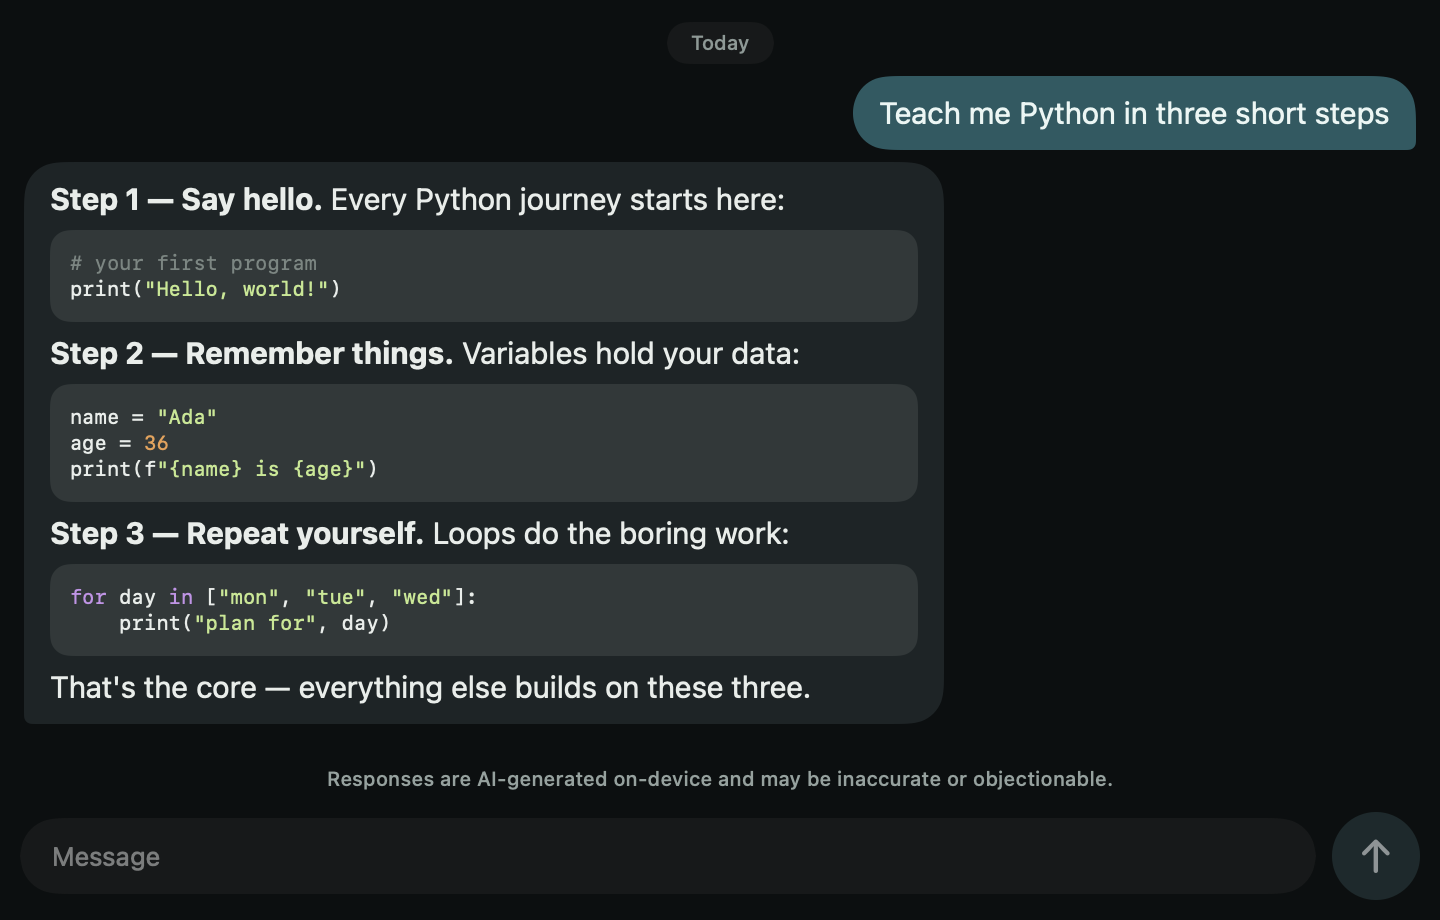The width and height of the screenshot is (1440, 920).
Task: Click the name = "Ada" code line
Action: (x=143, y=417)
